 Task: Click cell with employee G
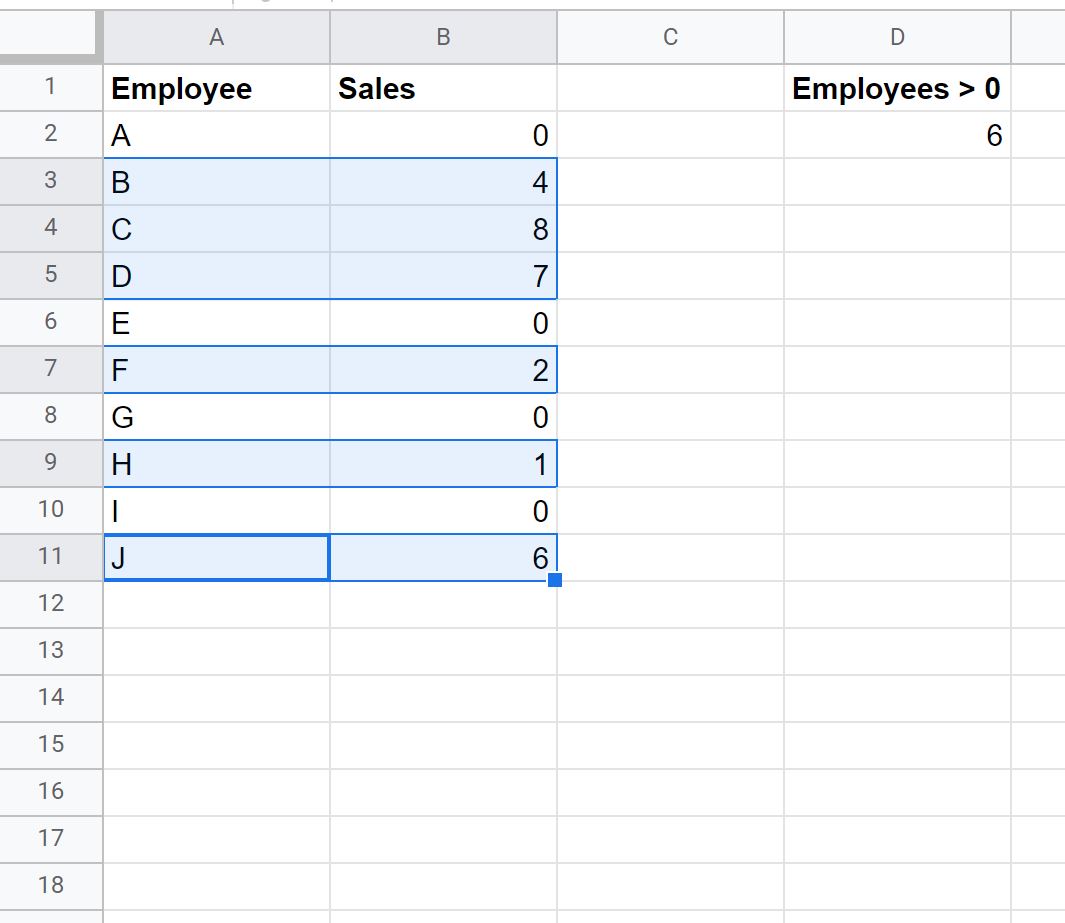pyautogui.click(x=217, y=416)
